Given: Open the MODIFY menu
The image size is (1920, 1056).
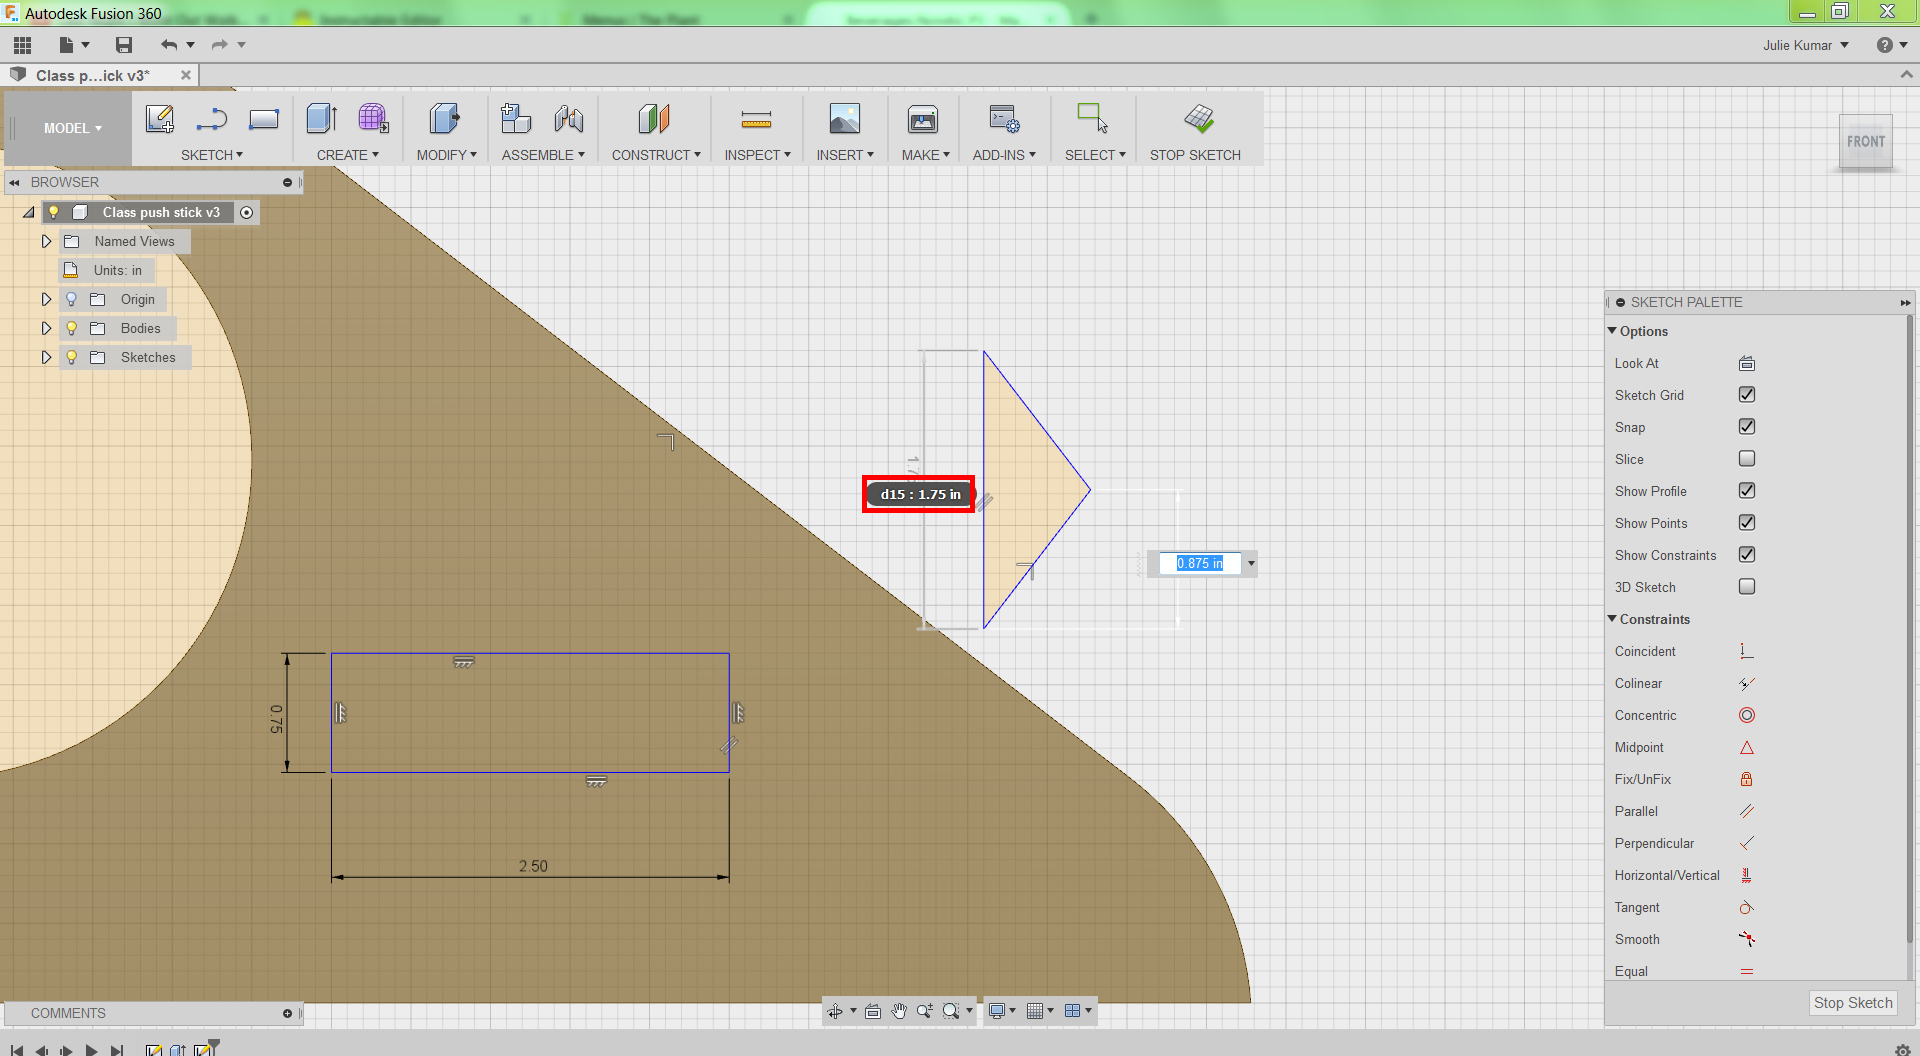Looking at the screenshot, I should pyautogui.click(x=447, y=155).
